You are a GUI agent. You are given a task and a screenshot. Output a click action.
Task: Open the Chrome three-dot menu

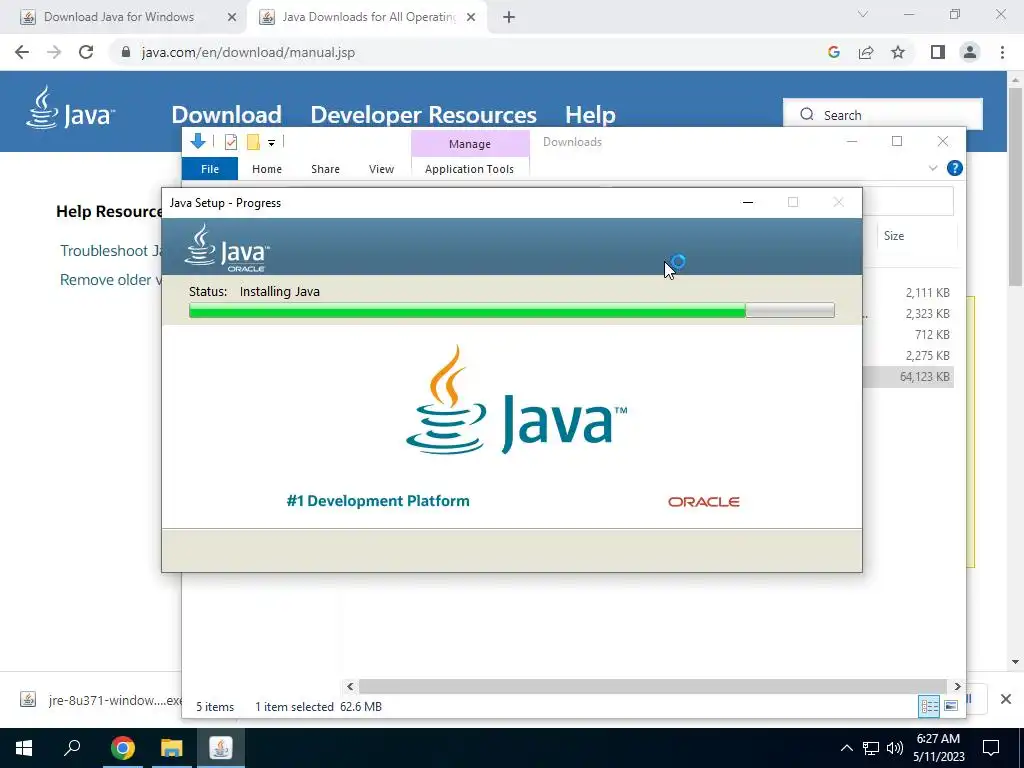1002,52
